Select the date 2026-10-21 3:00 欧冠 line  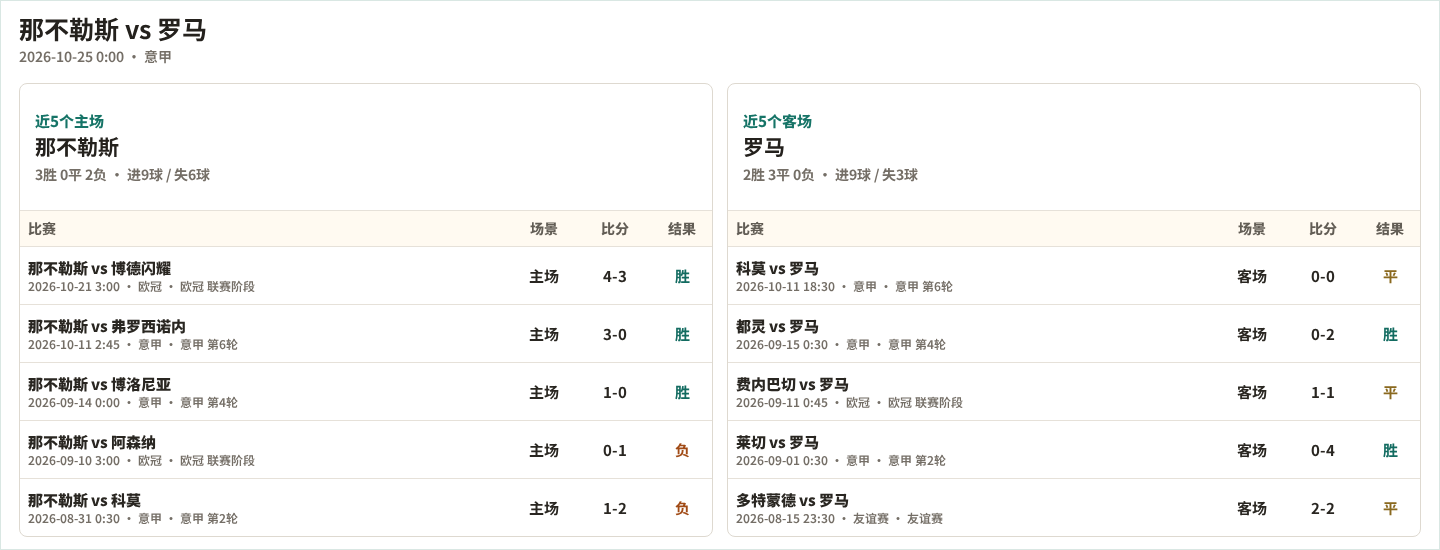pos(141,287)
